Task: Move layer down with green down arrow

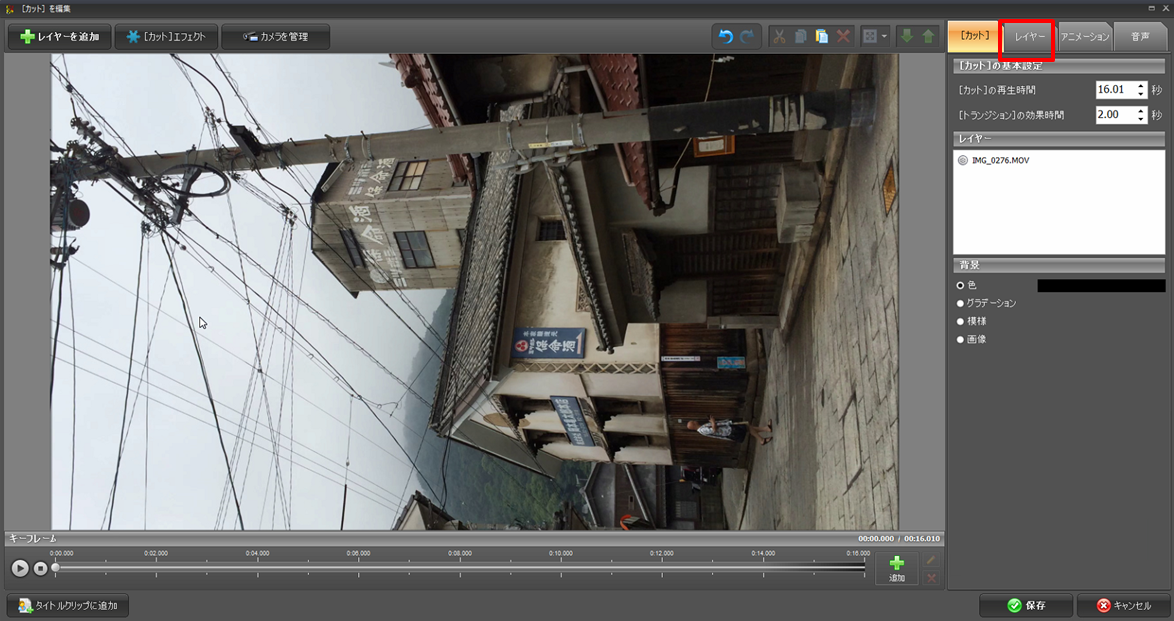Action: point(907,37)
